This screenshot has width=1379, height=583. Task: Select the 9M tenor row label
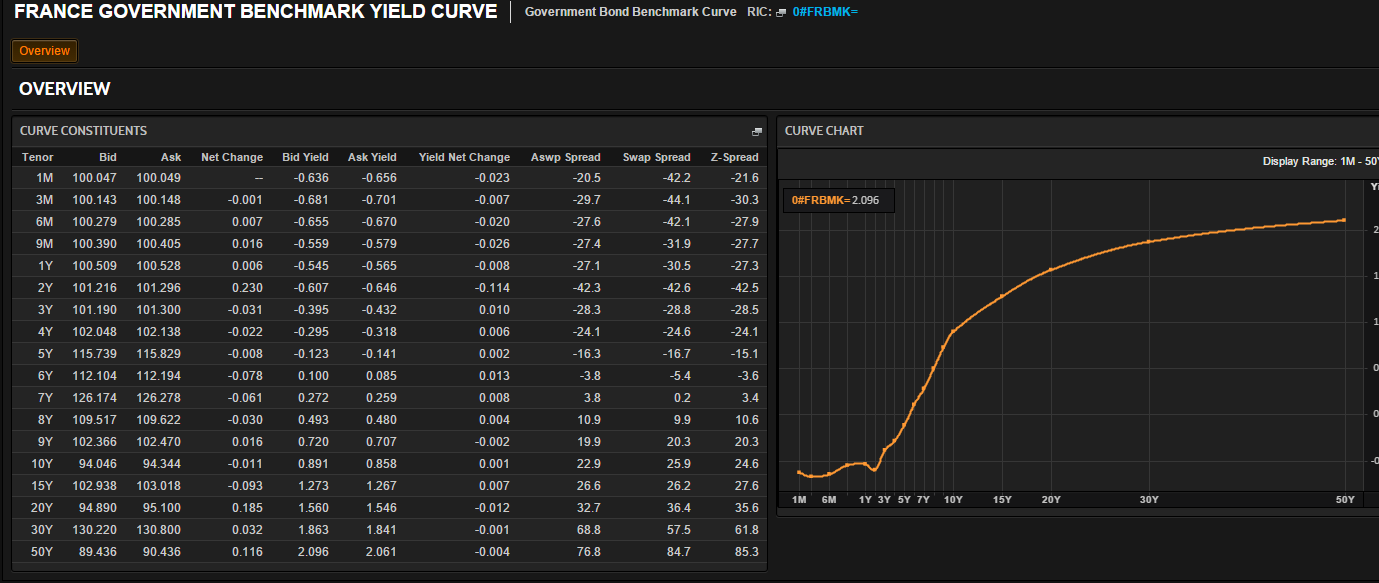(45, 244)
